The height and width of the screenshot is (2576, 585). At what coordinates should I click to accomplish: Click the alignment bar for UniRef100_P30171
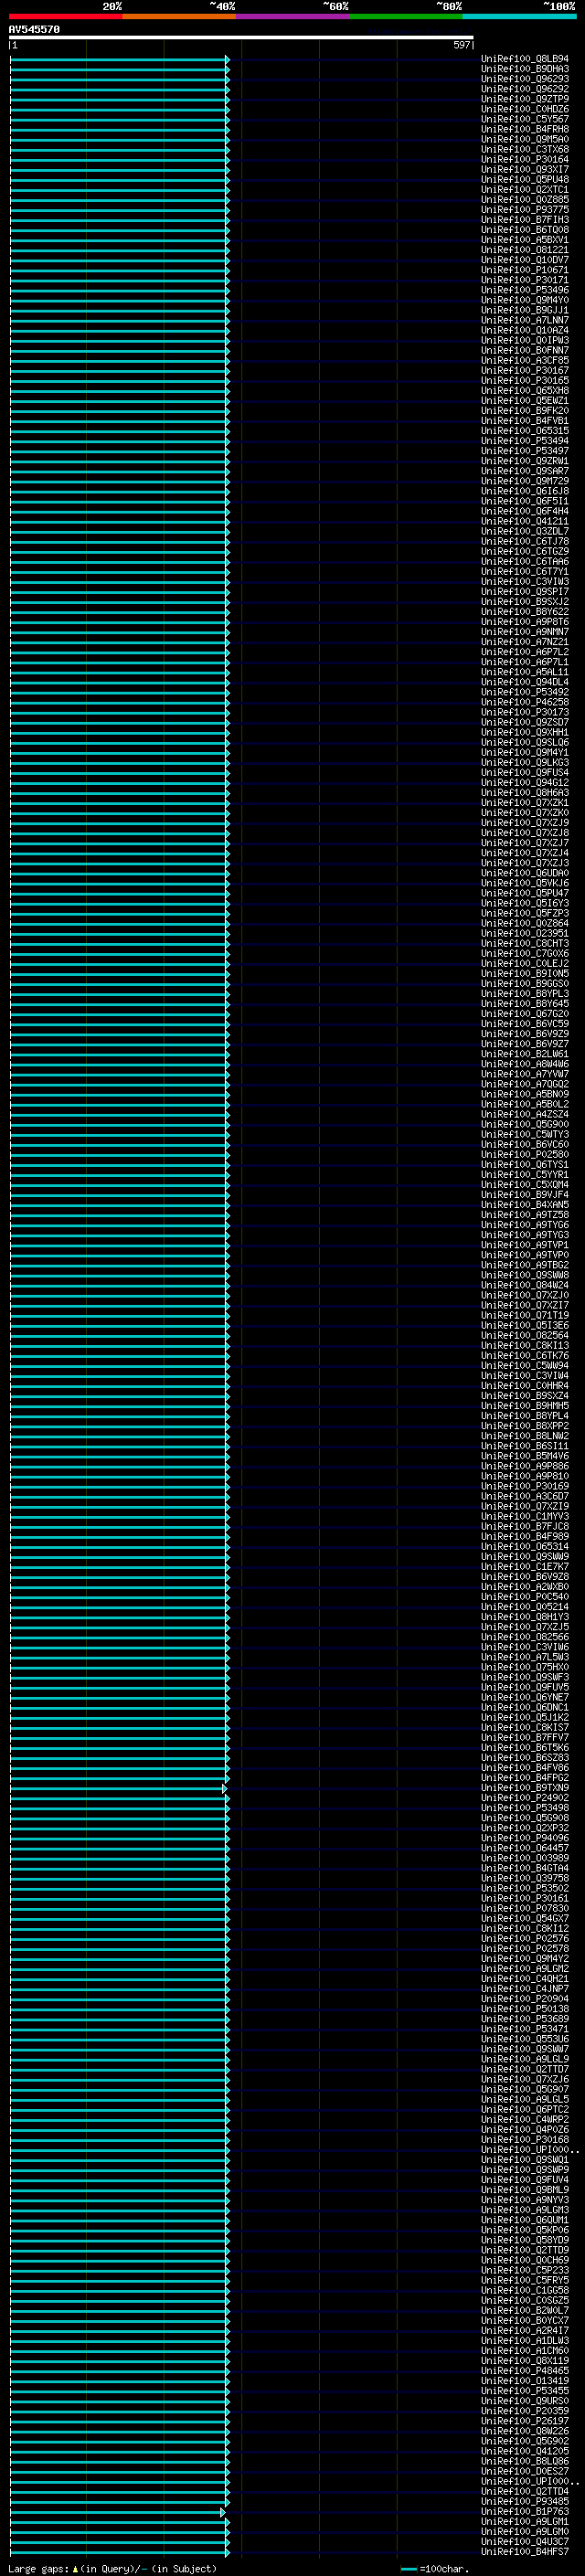click(119, 280)
